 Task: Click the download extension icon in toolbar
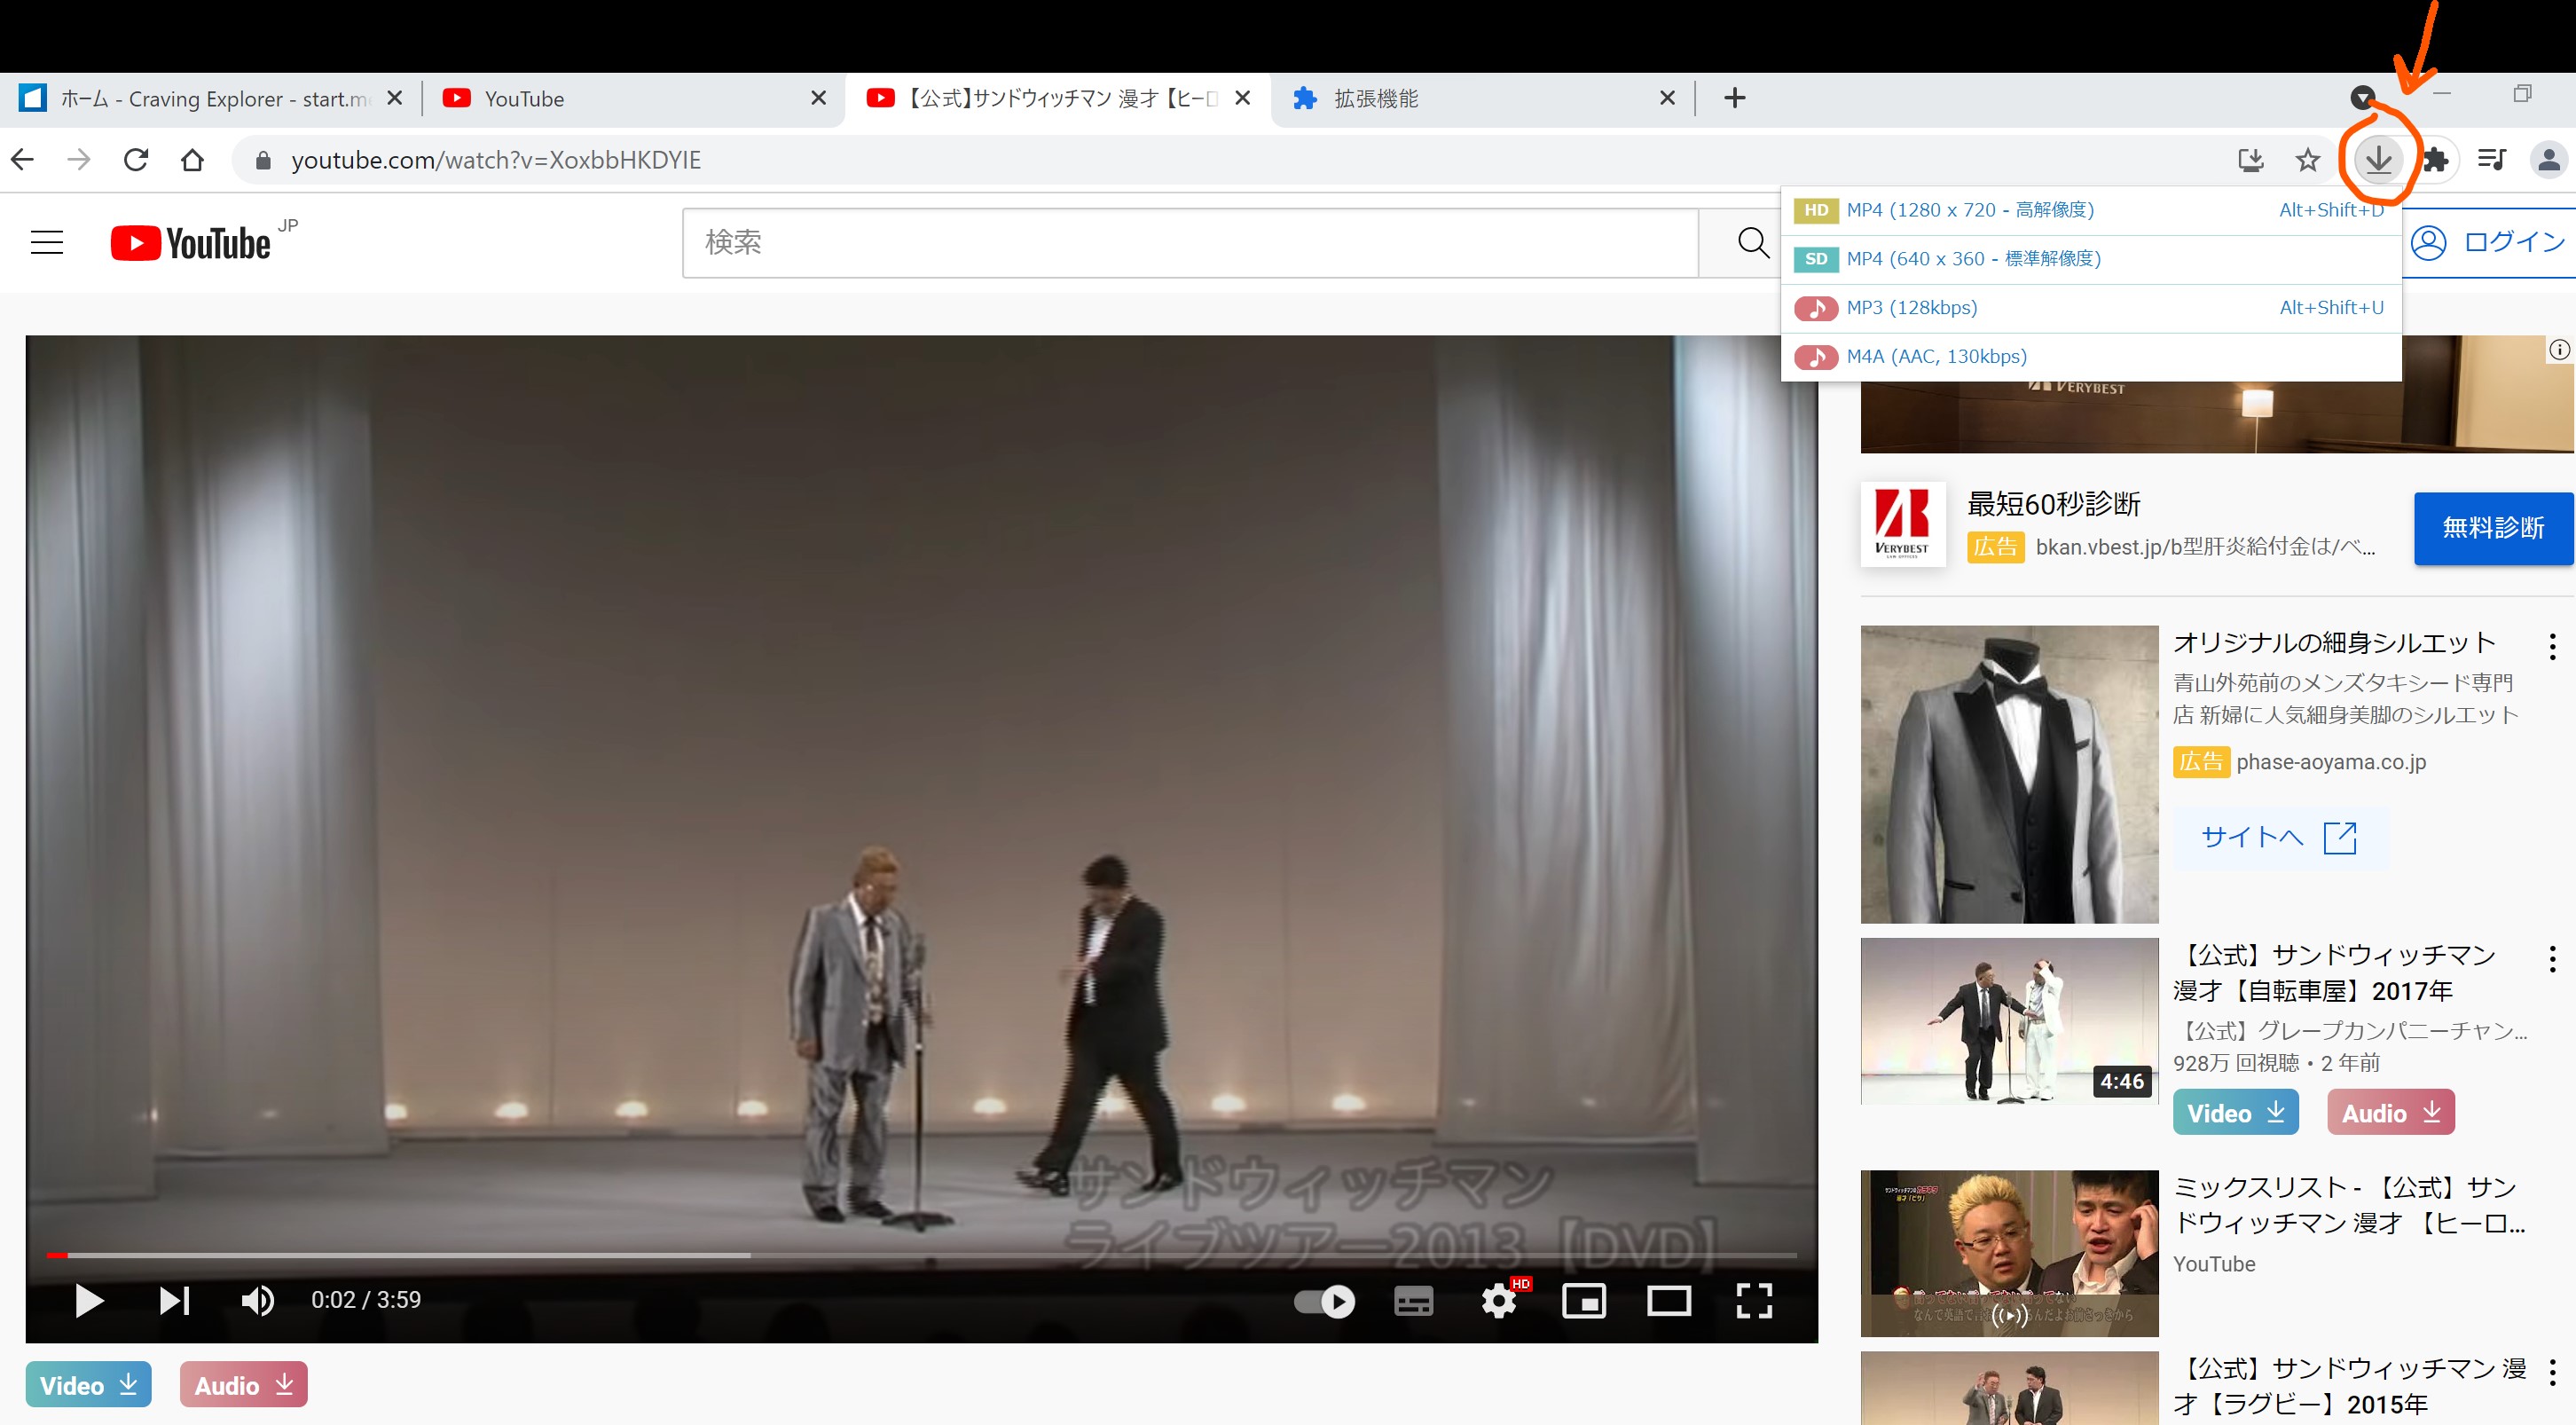point(2378,160)
